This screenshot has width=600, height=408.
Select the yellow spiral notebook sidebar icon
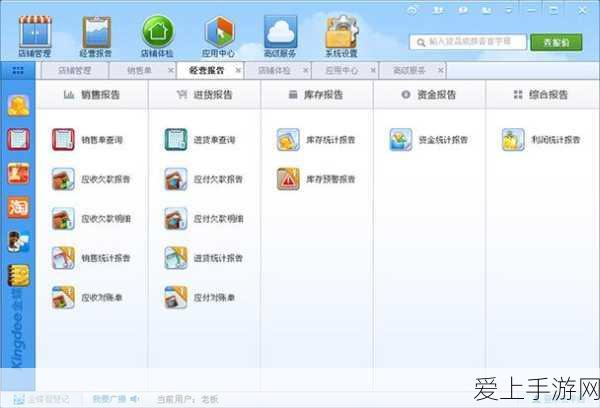[18, 276]
